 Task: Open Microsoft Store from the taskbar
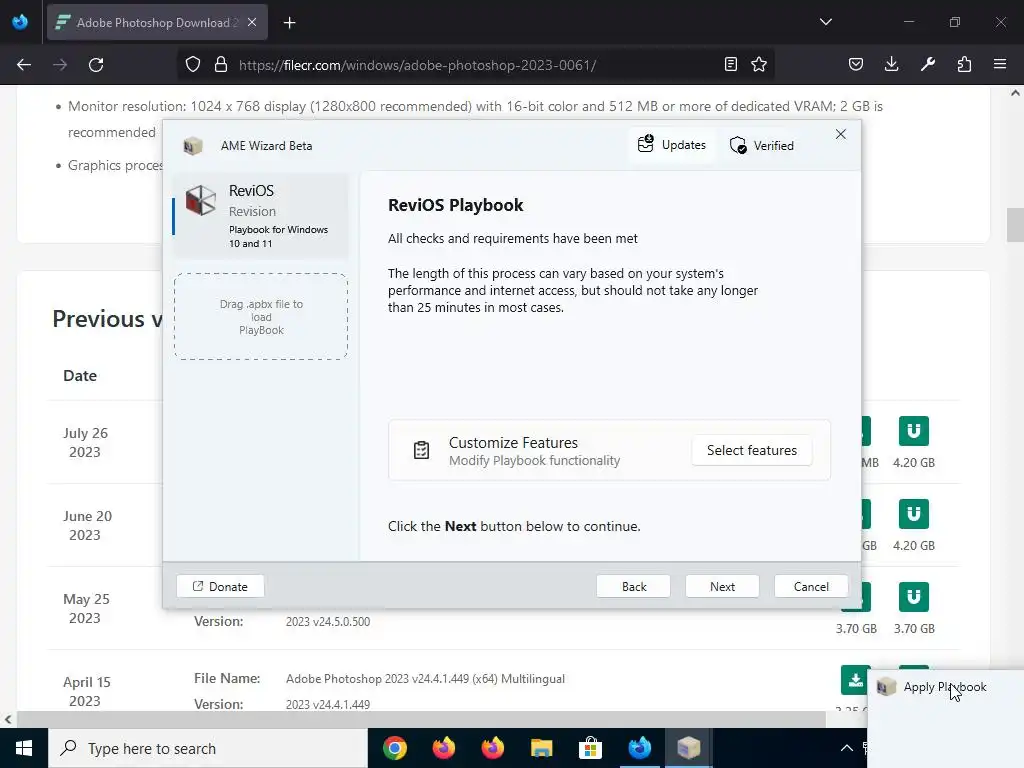(590, 748)
